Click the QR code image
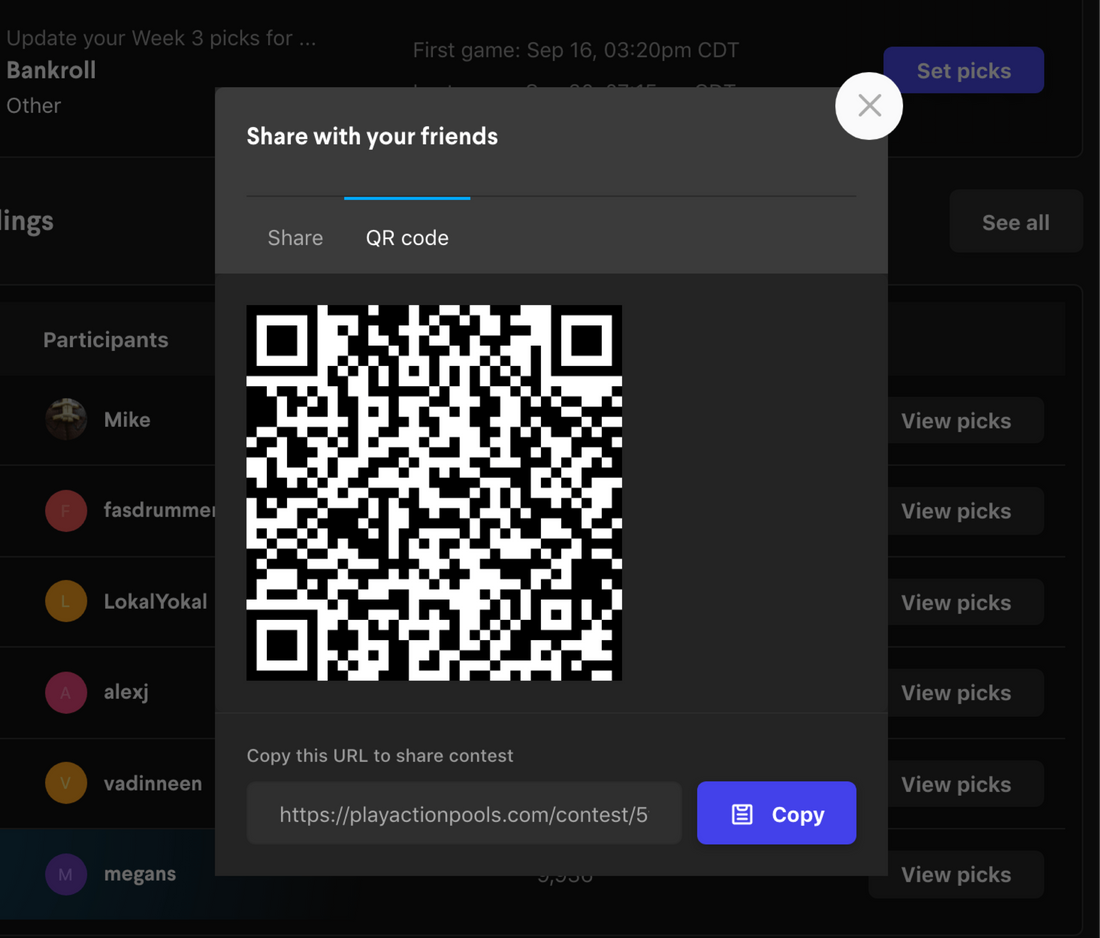The width and height of the screenshot is (1100, 938). click(x=434, y=493)
